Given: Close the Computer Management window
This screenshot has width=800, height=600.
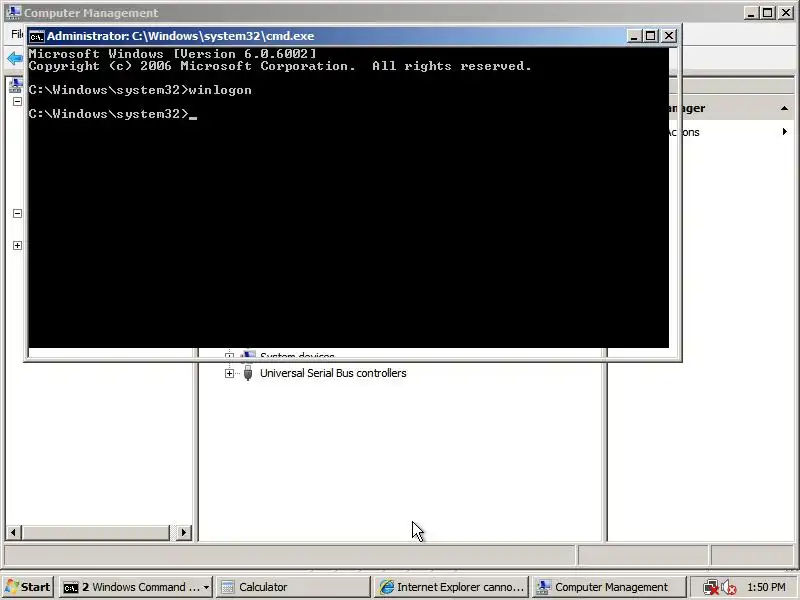Looking at the screenshot, I should (785, 13).
